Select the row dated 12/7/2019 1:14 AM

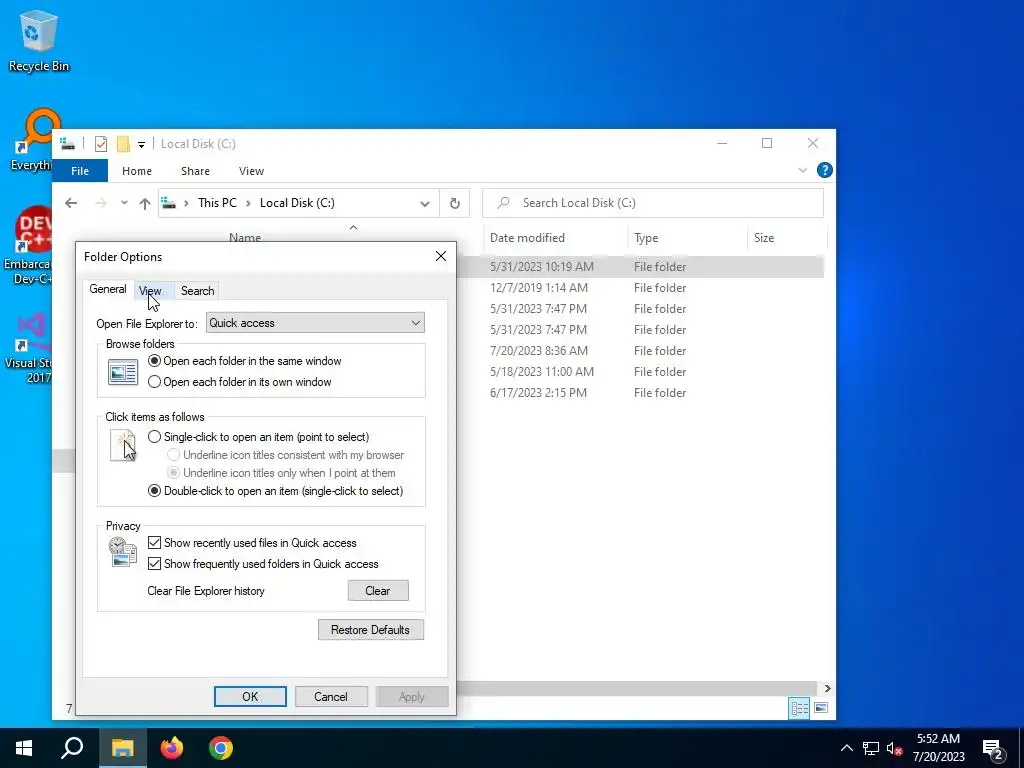click(x=640, y=287)
